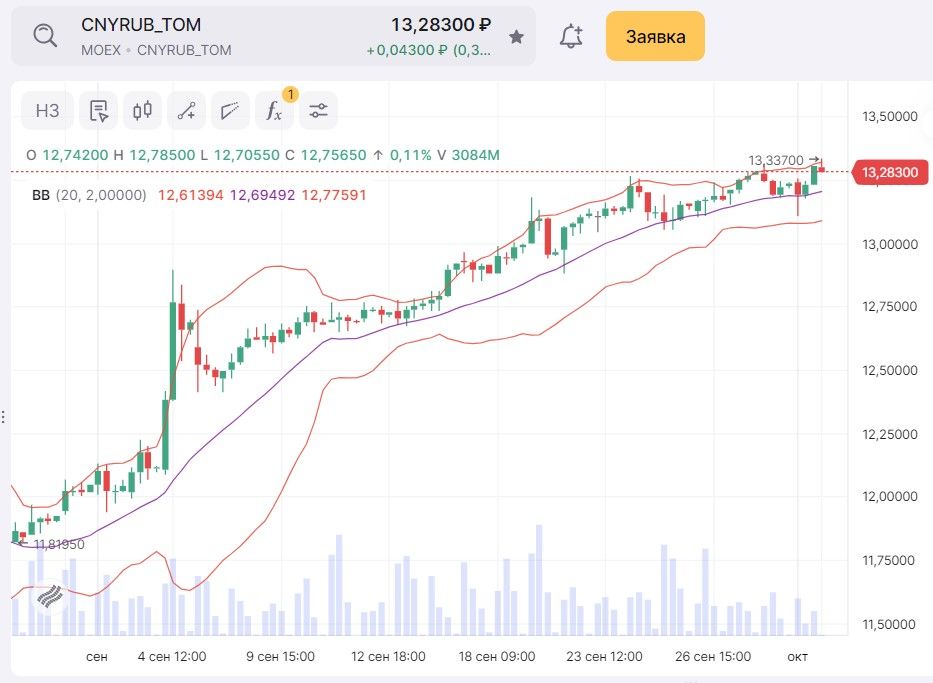
Task: Select the line drawing tool
Action: tap(186, 111)
